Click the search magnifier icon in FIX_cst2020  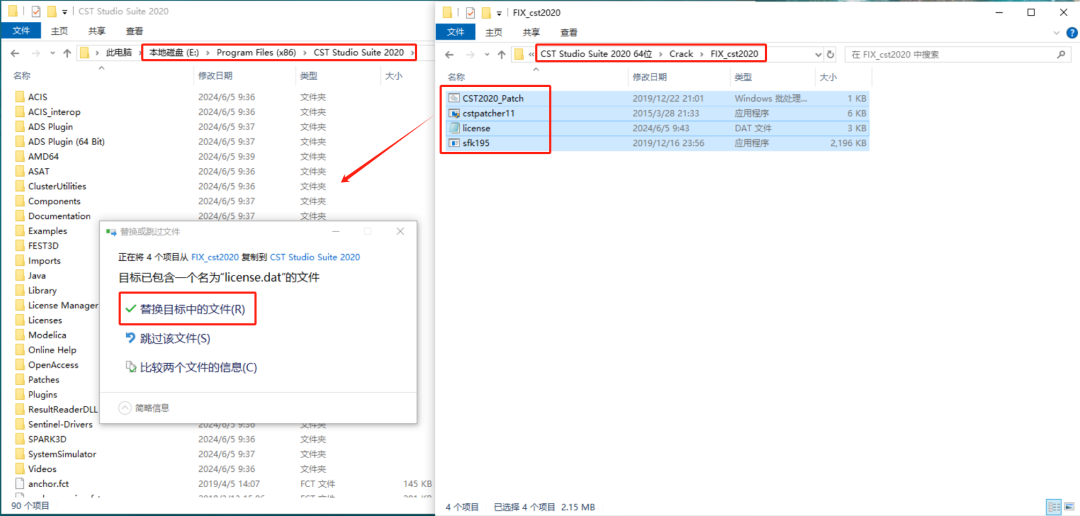click(x=1061, y=54)
